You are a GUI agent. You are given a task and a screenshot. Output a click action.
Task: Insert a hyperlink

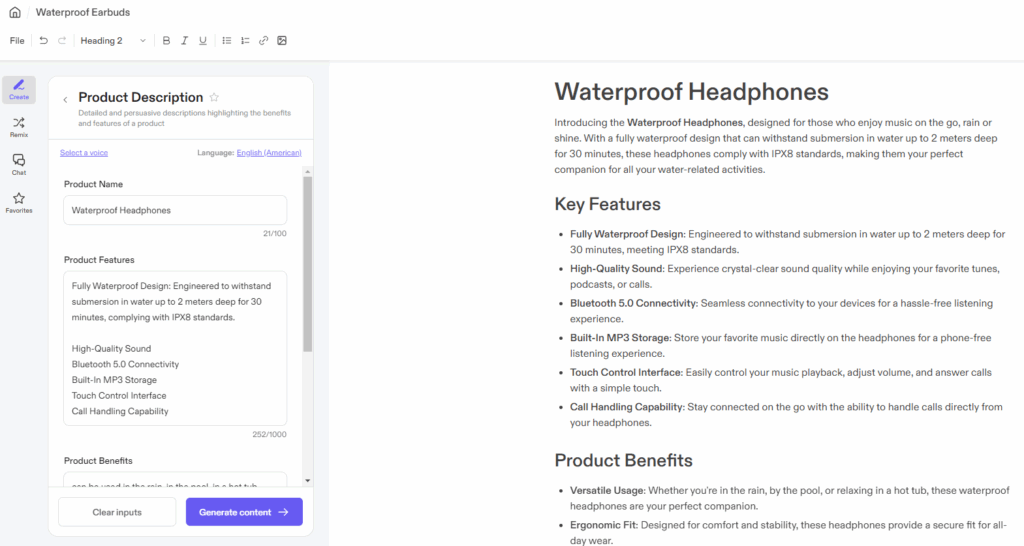[263, 40]
